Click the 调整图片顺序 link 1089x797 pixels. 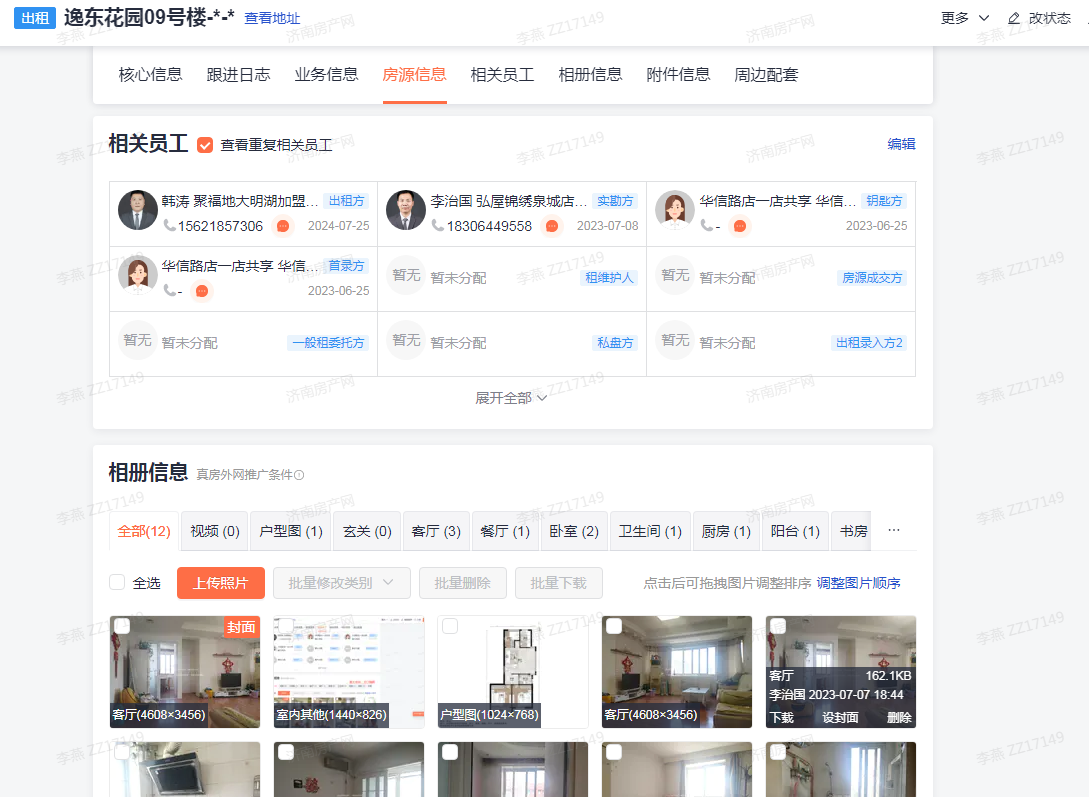click(858, 583)
